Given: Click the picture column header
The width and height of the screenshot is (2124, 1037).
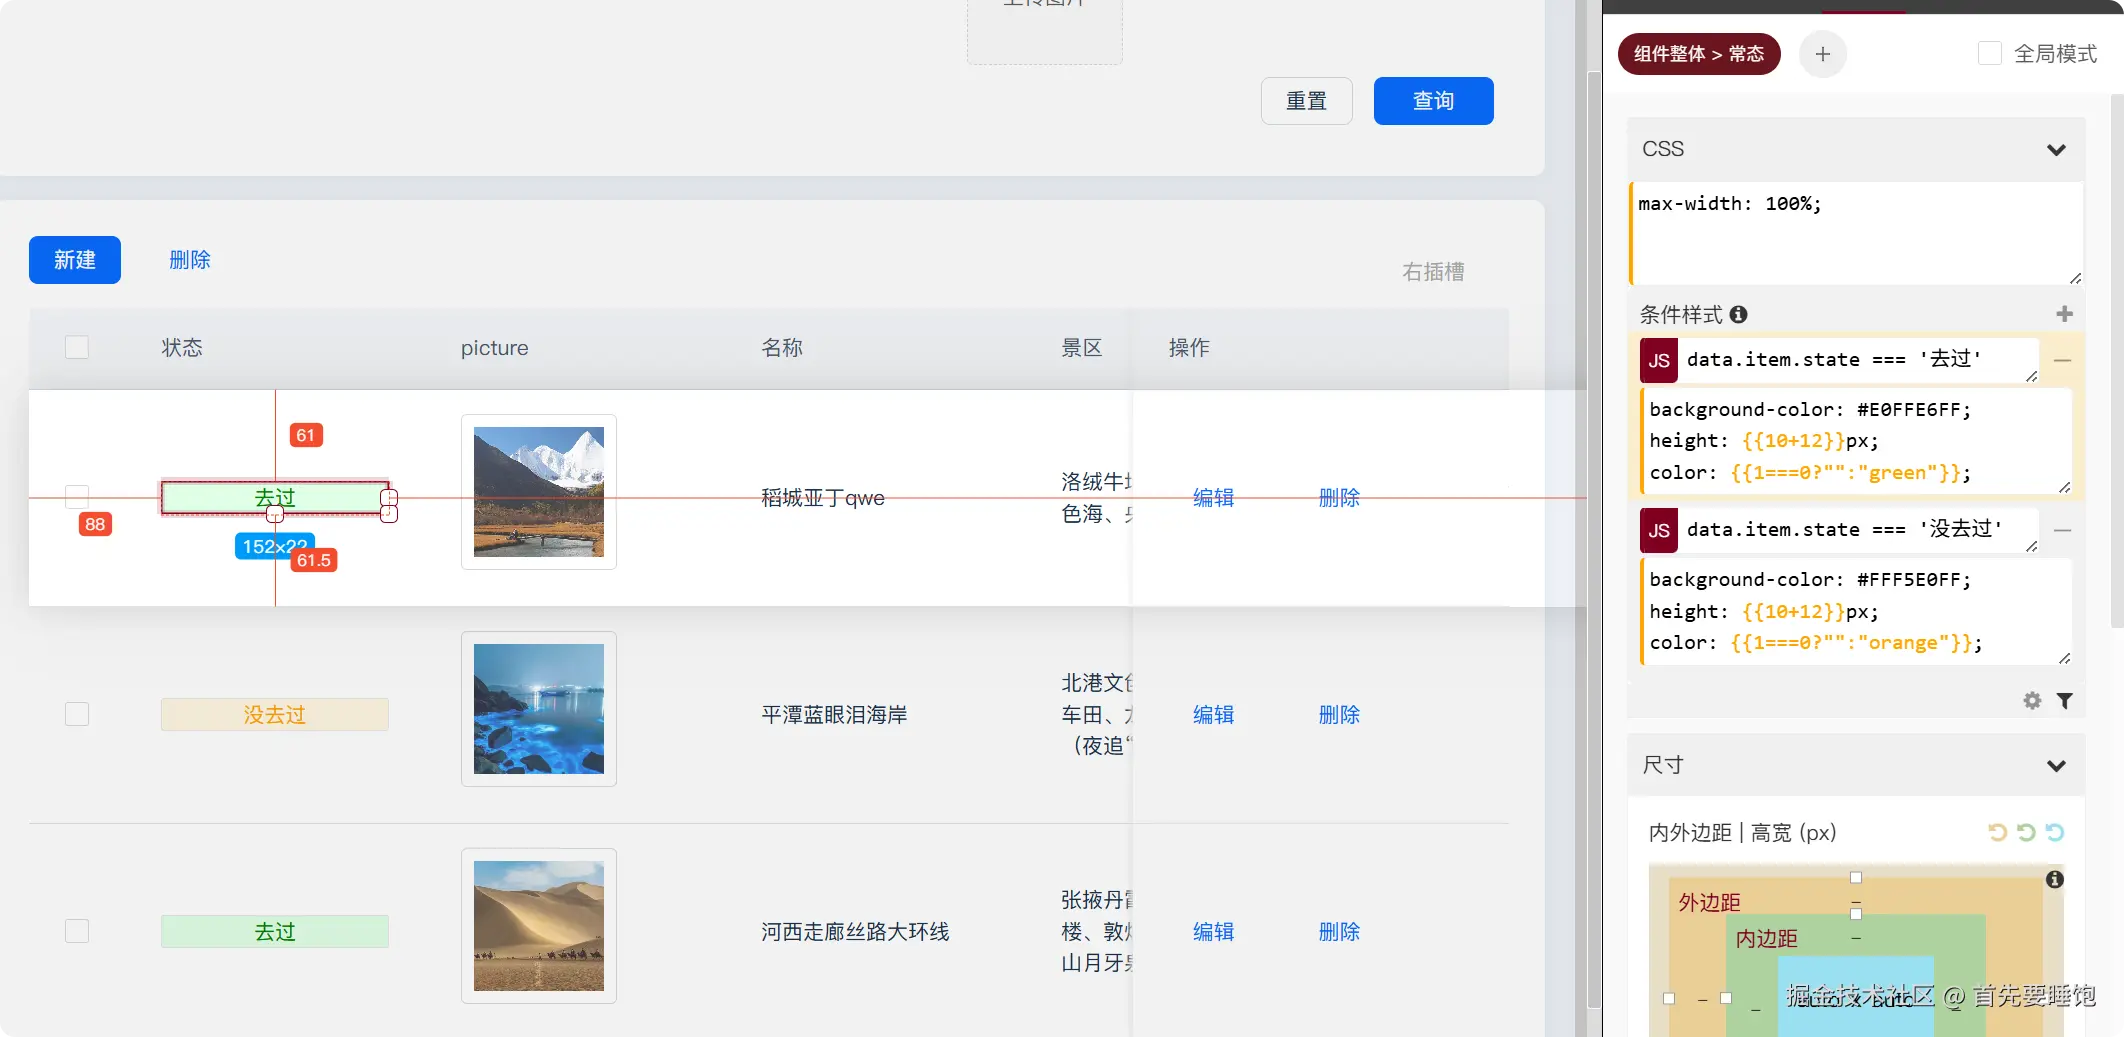Looking at the screenshot, I should click(494, 348).
